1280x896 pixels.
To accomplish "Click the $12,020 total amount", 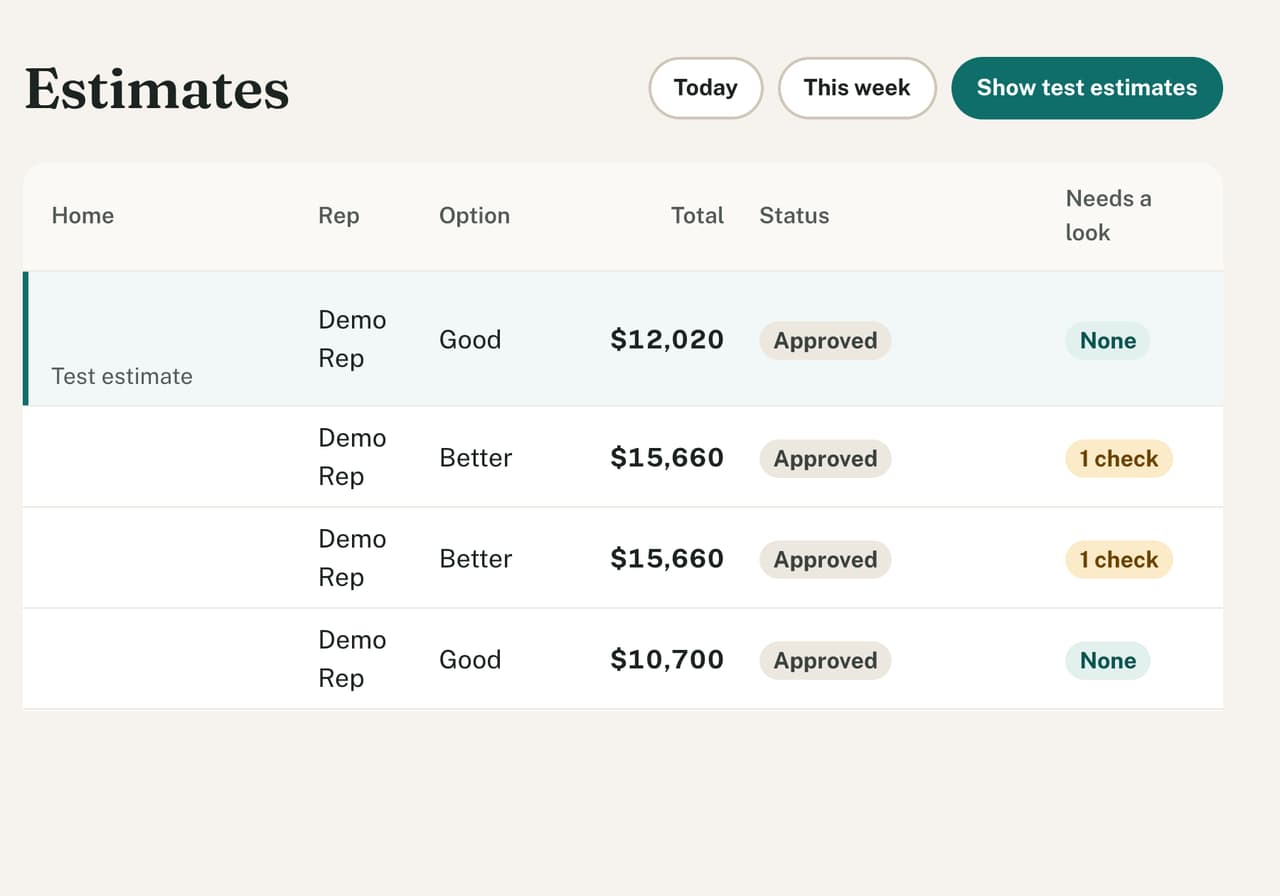I will pyautogui.click(x=667, y=340).
